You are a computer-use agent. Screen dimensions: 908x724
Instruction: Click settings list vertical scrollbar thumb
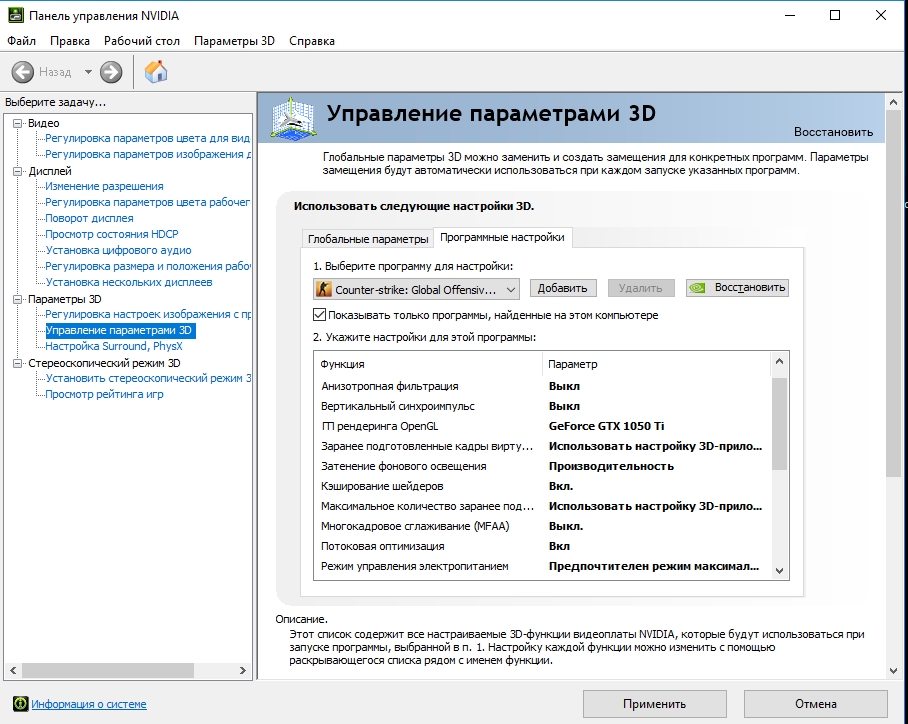(x=779, y=424)
